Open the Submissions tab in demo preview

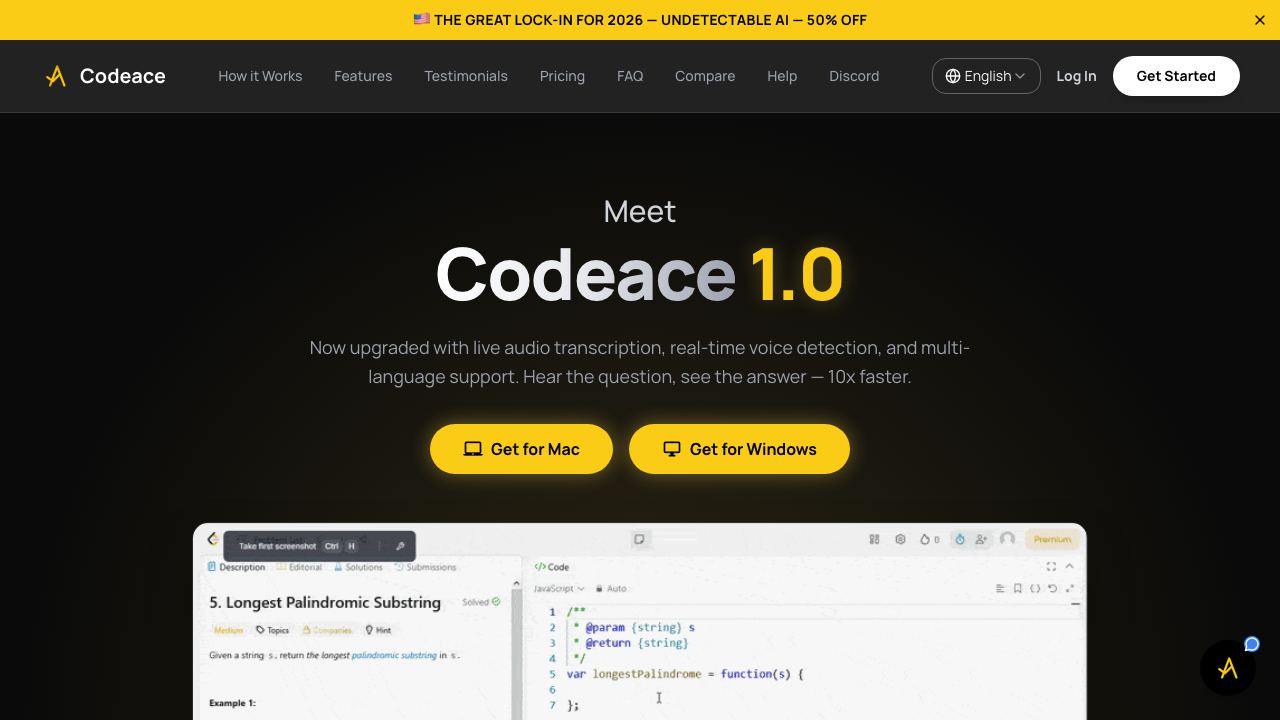click(425, 567)
